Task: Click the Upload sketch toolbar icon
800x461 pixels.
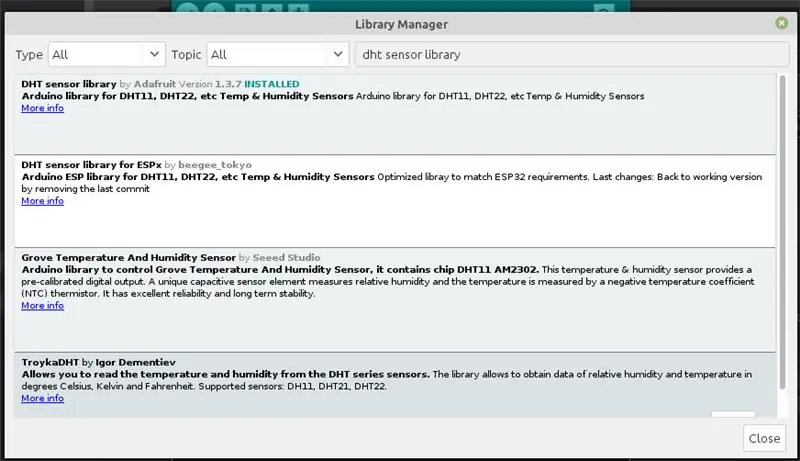Action: tap(214, 8)
